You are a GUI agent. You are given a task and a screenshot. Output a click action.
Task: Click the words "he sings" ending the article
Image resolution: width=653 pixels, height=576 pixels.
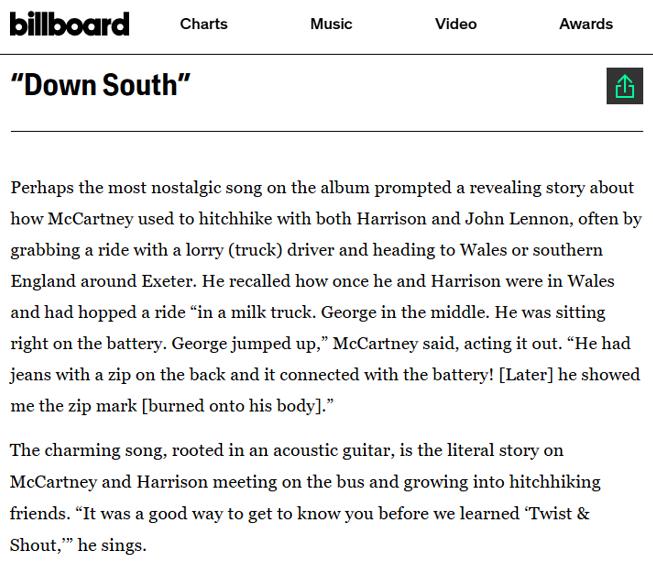pos(112,545)
